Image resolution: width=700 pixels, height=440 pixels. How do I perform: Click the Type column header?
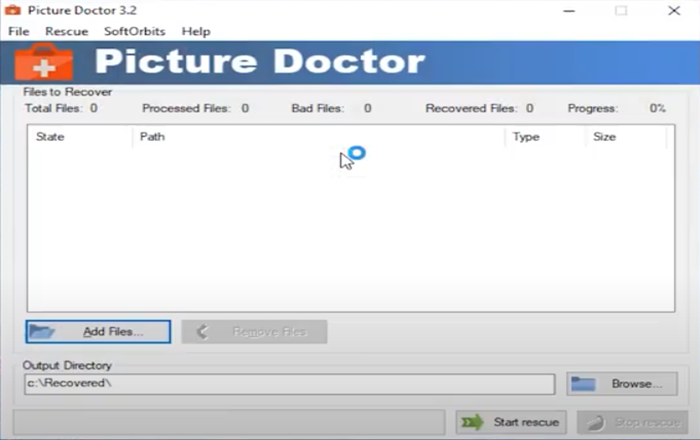coord(545,137)
